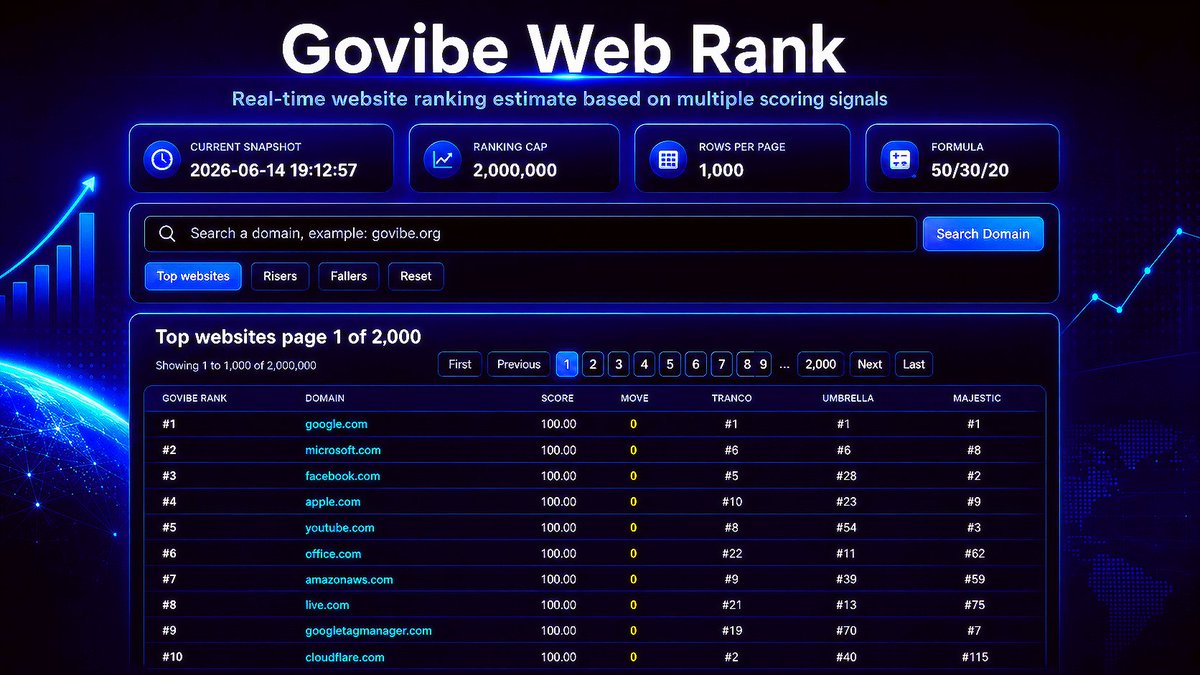The image size is (1200, 675).
Task: Click the MOVE column header
Action: [x=634, y=398]
